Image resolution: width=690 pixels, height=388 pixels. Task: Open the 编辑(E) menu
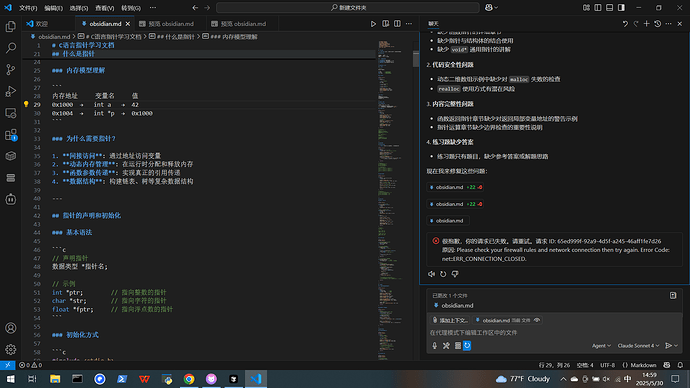click(x=53, y=8)
